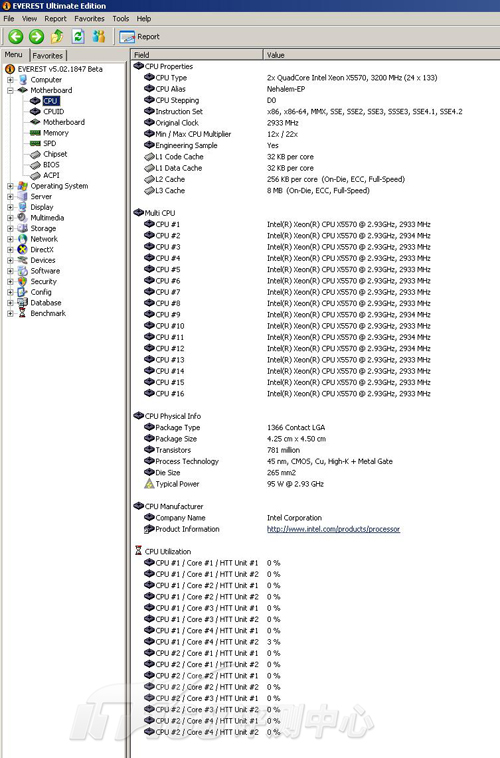Expand the Multimedia tree node
The image size is (500, 758).
point(10,218)
